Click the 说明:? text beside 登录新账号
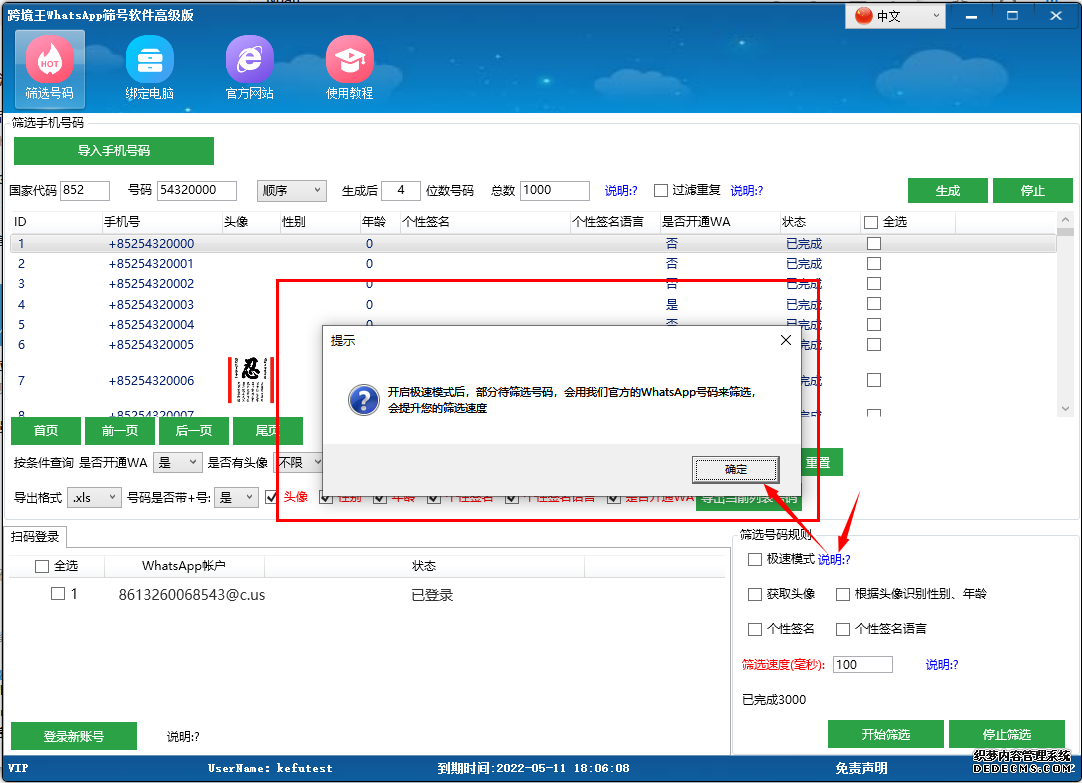The height and width of the screenshot is (783, 1082). click(184, 737)
